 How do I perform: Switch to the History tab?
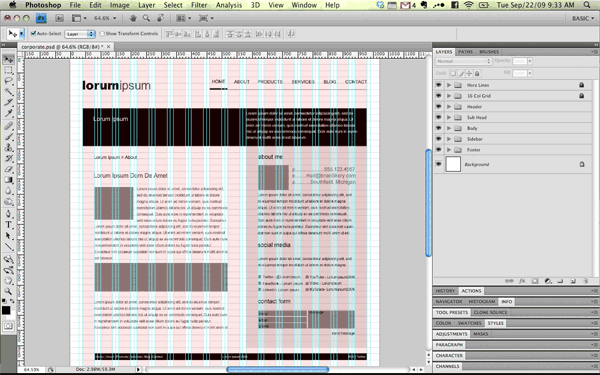pyautogui.click(x=445, y=291)
